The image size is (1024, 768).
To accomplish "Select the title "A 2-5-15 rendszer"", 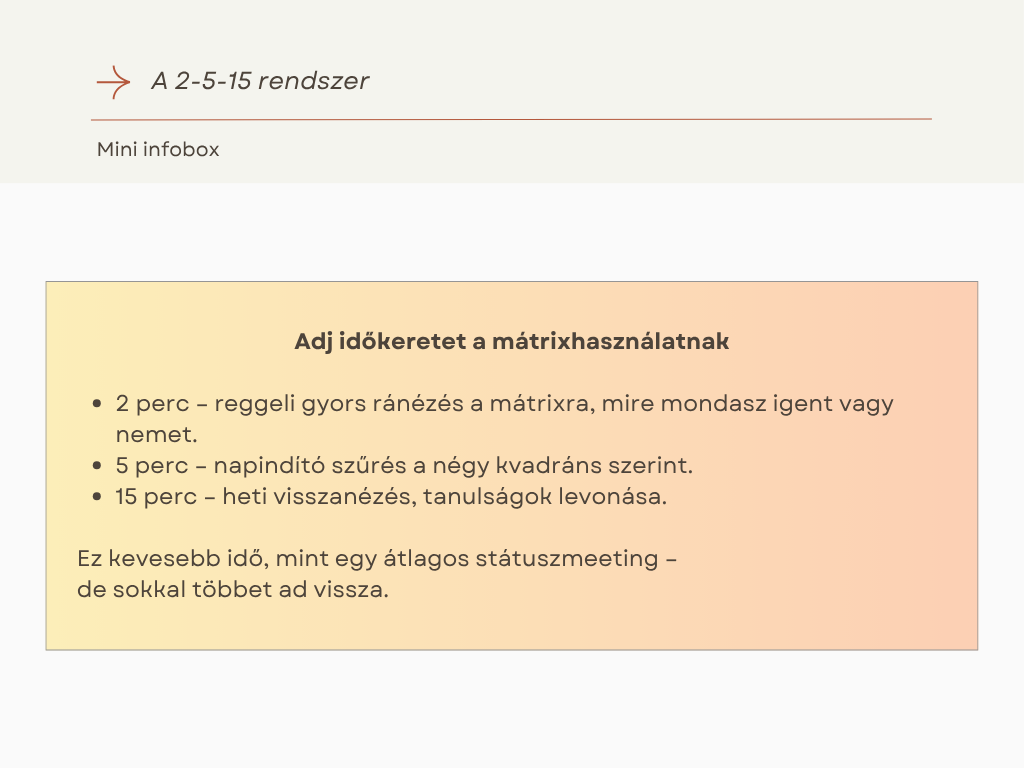I will click(x=260, y=81).
